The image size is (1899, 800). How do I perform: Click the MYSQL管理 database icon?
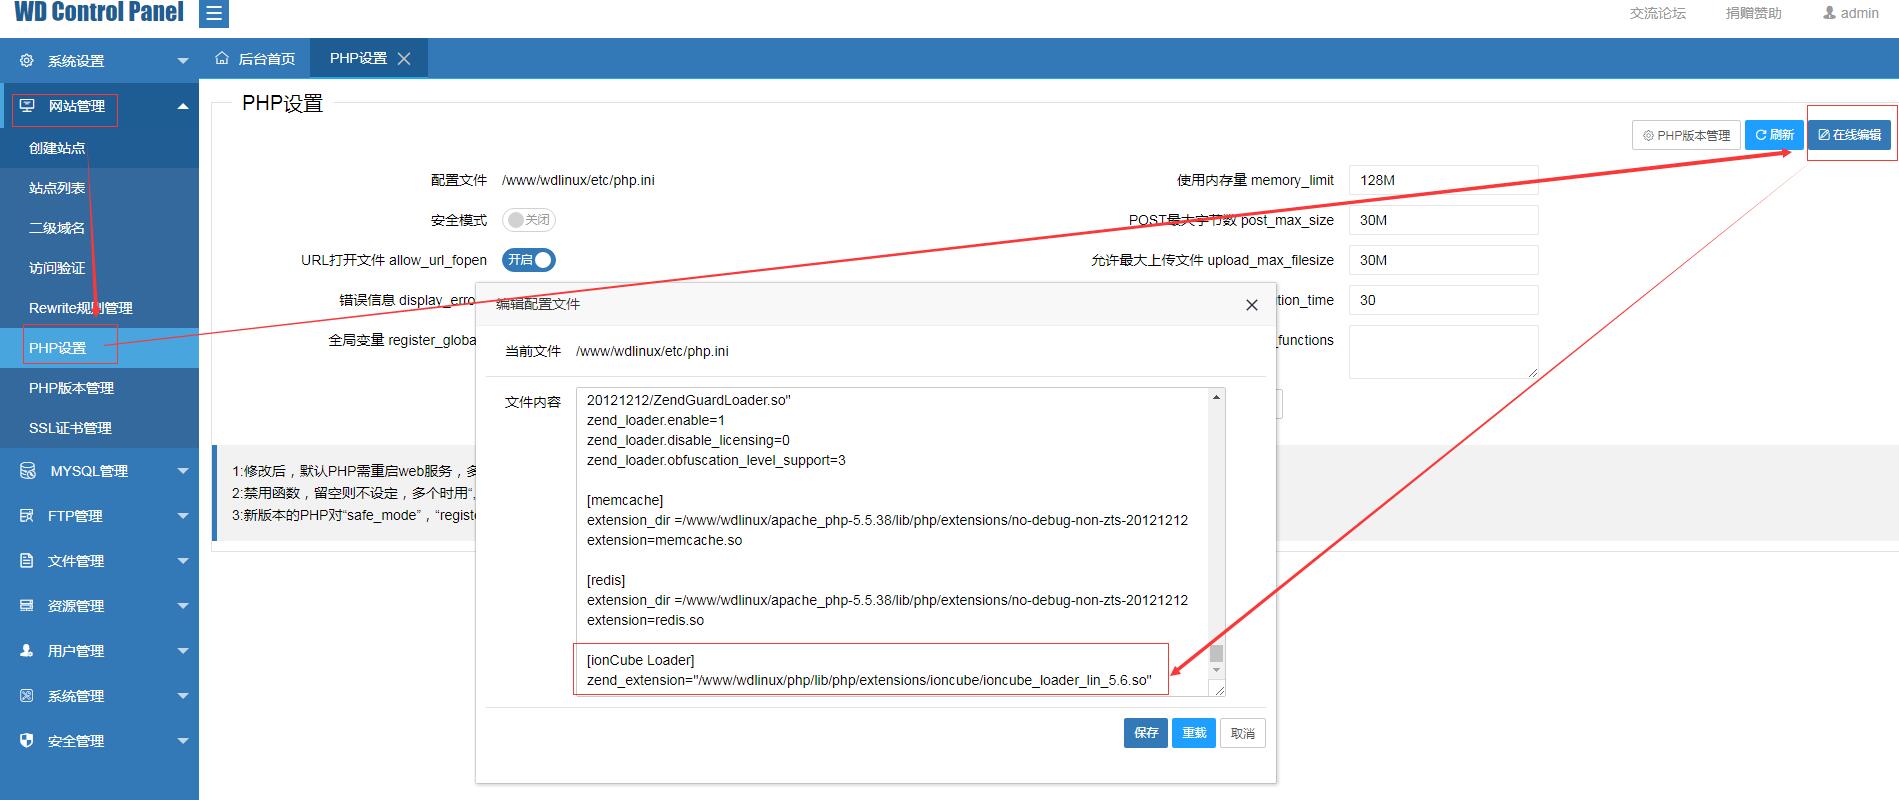28,471
